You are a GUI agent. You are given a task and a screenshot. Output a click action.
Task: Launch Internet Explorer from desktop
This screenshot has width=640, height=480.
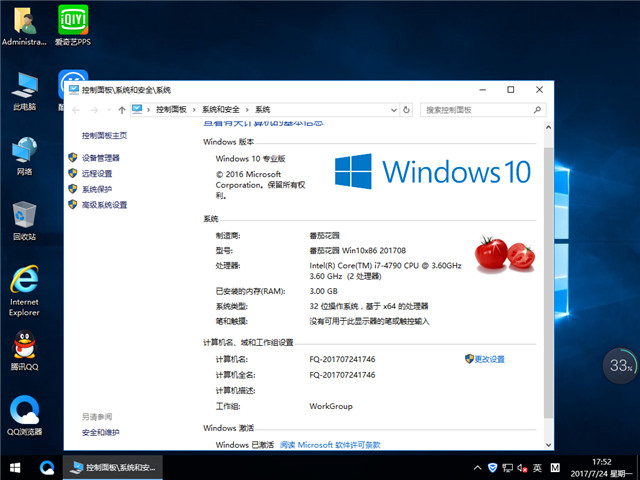pyautogui.click(x=24, y=291)
